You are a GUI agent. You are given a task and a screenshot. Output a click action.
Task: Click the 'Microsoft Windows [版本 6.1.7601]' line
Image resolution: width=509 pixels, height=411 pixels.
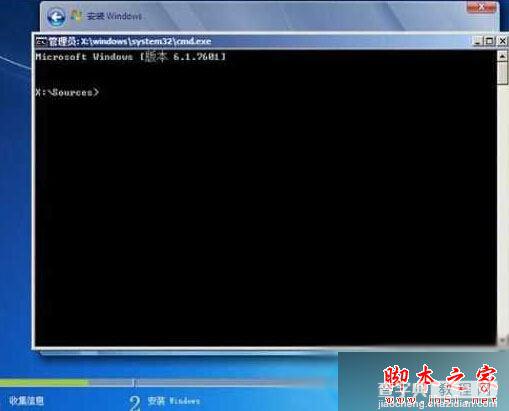(x=131, y=56)
